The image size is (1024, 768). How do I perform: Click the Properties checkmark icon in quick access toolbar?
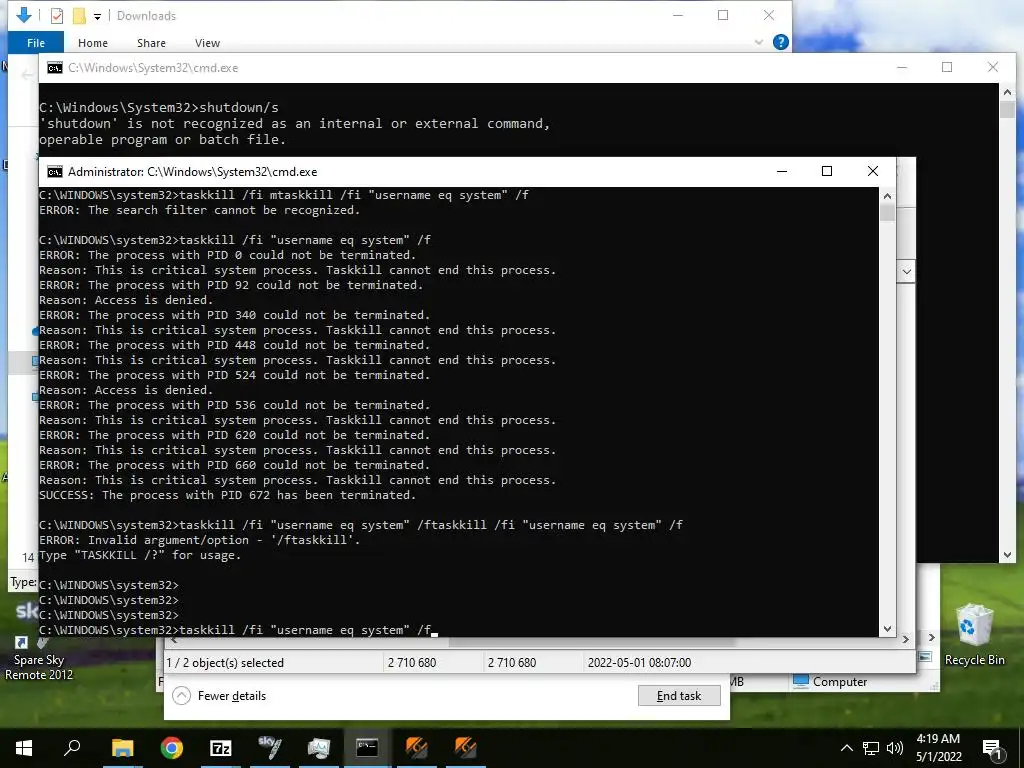tap(57, 16)
